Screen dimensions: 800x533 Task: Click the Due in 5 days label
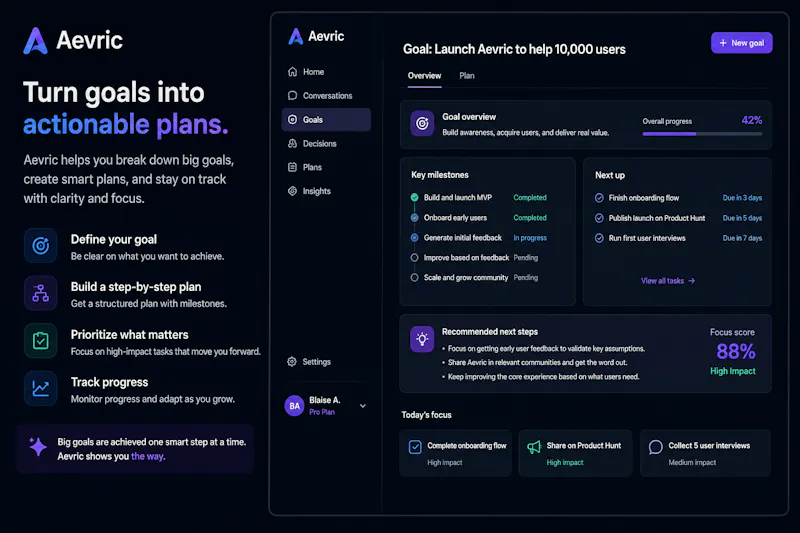(x=742, y=218)
